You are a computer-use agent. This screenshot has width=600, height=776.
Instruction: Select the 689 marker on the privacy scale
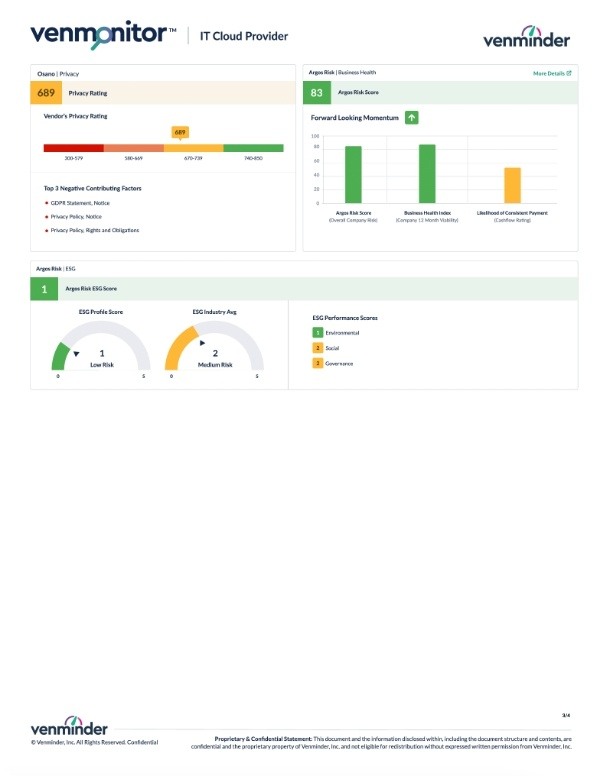180,133
